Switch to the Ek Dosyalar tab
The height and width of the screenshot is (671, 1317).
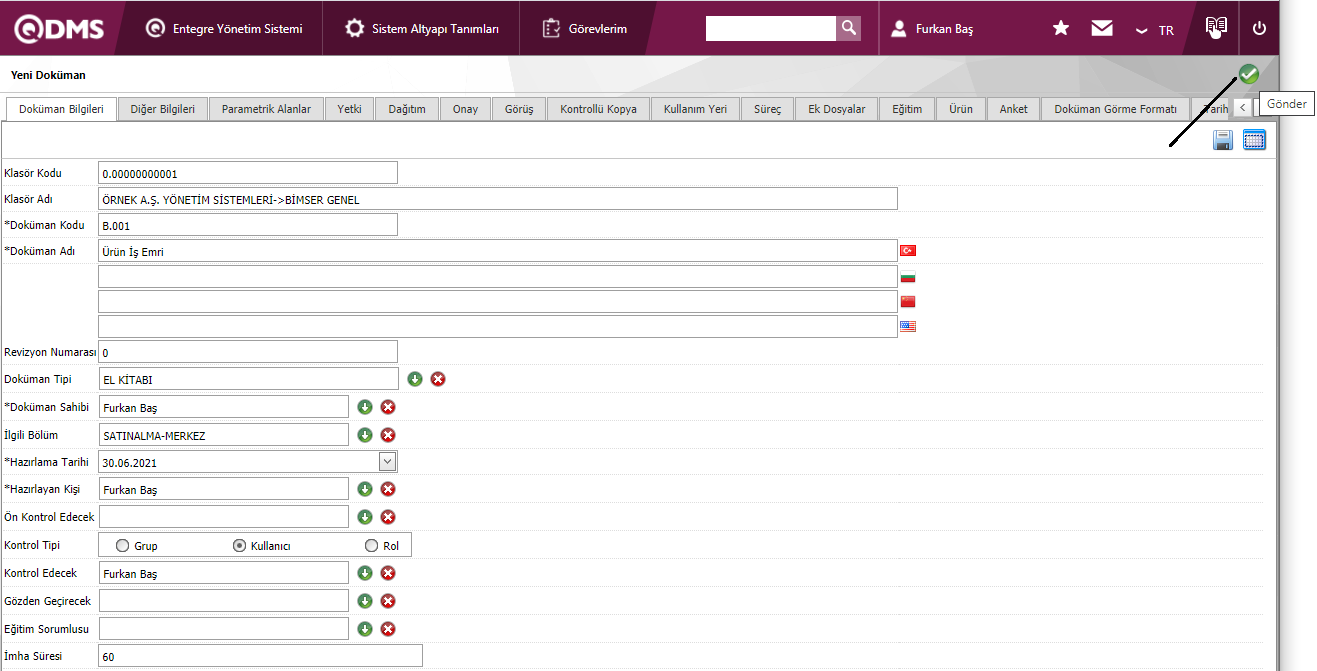(836, 109)
